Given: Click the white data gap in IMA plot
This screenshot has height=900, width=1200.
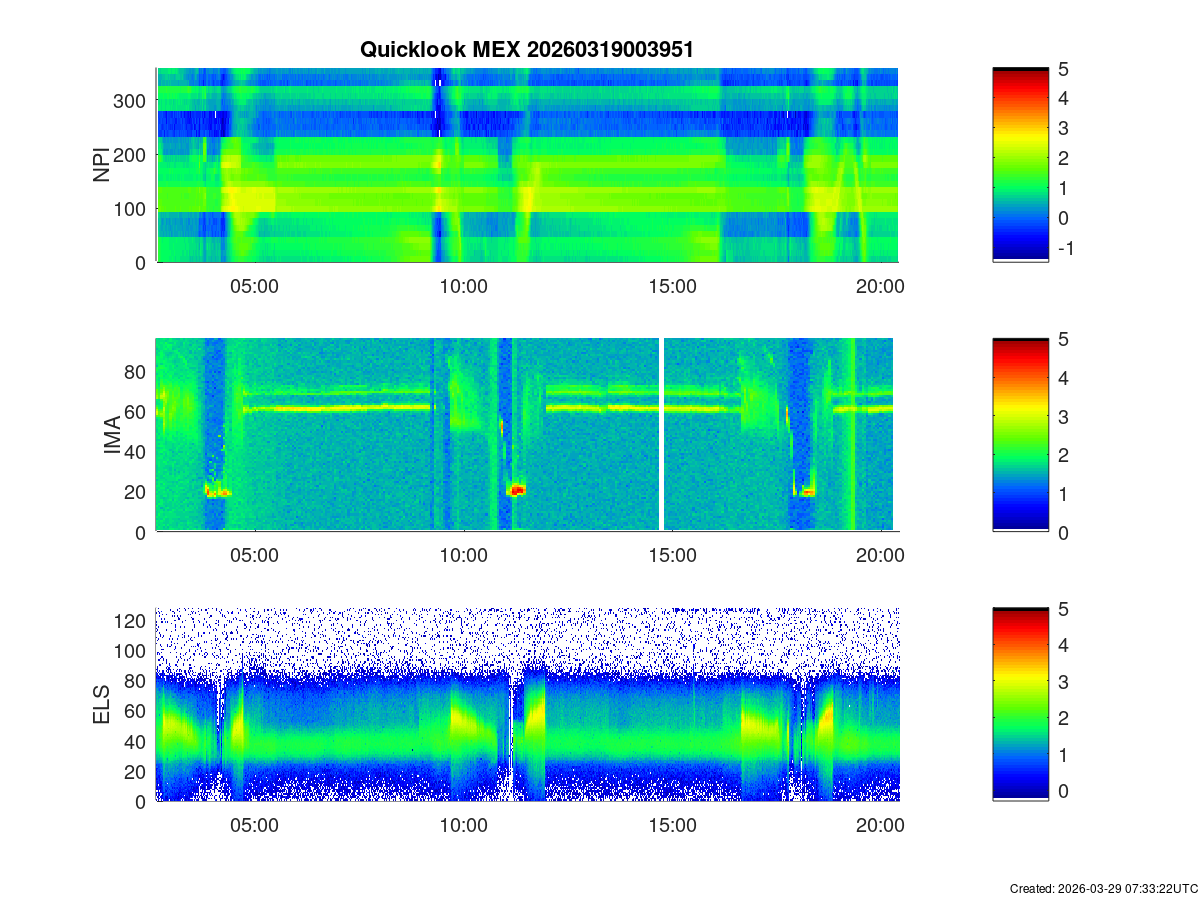Looking at the screenshot, I should click(x=661, y=434).
